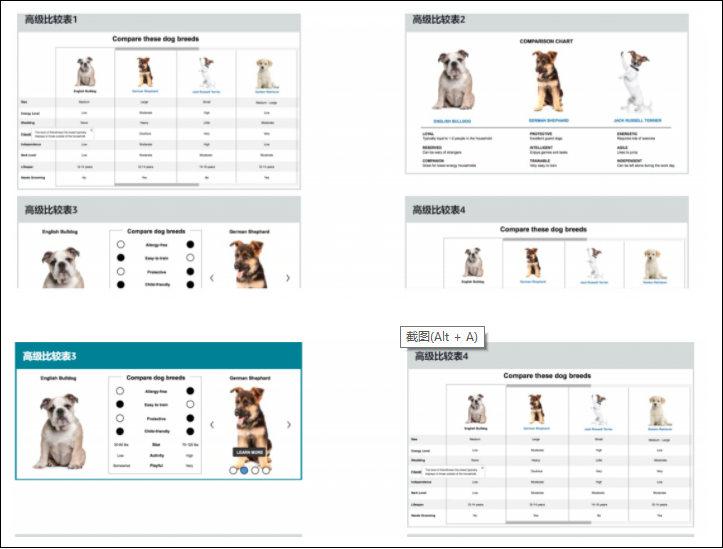The image size is (723, 549).
Task: Go to next dog with right chevron in highlighted card
Action: [x=288, y=425]
